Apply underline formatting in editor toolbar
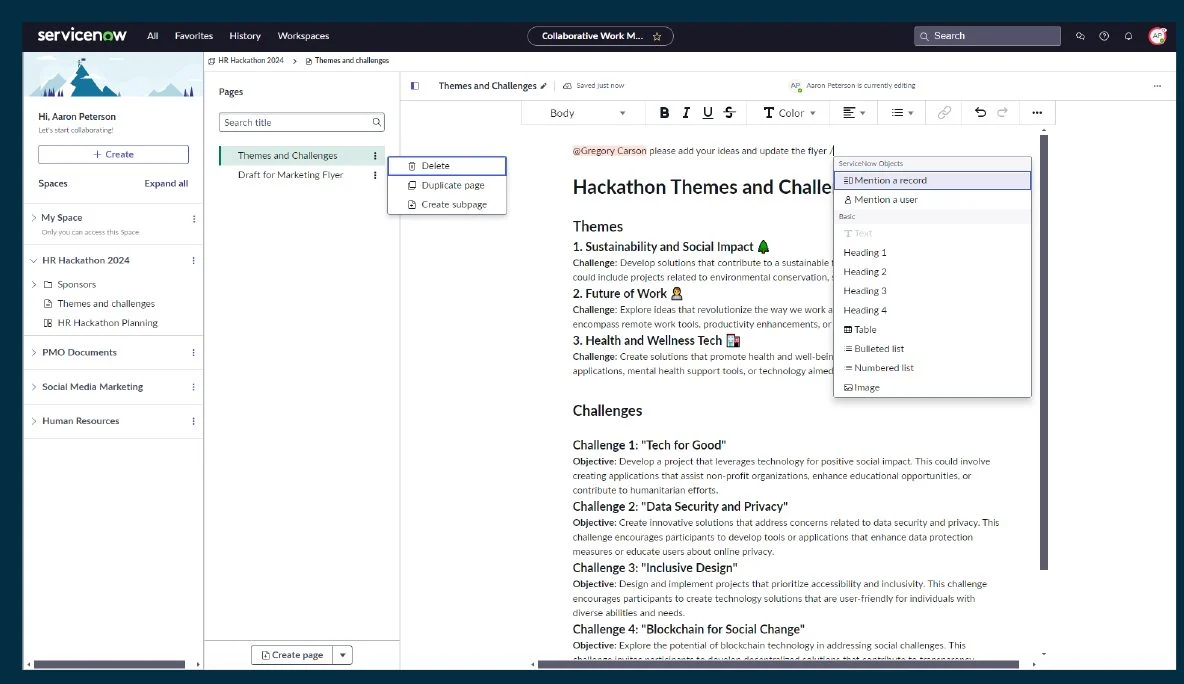The height and width of the screenshot is (684, 1184). [708, 112]
